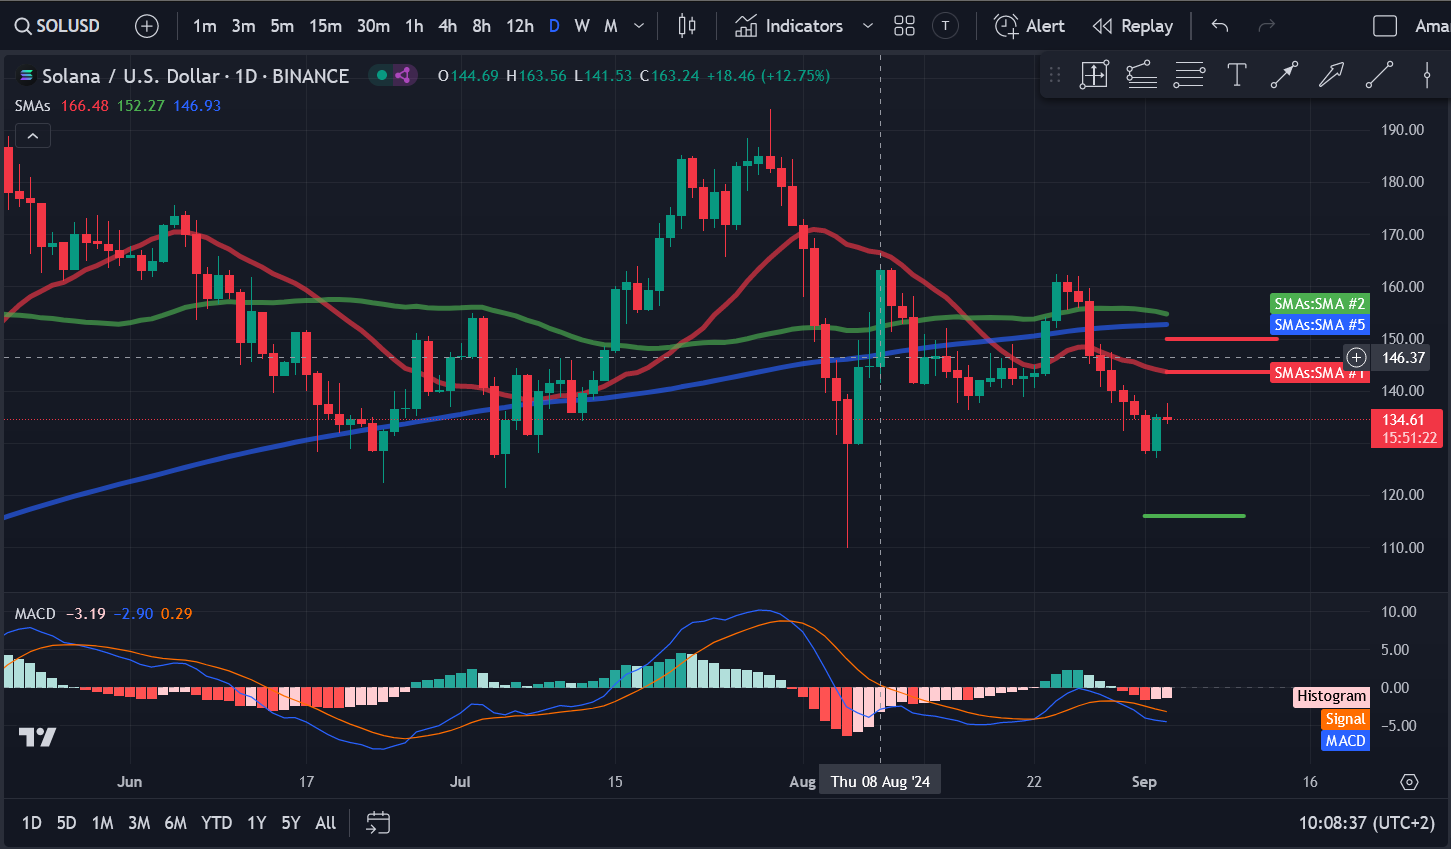Redo the last chart action

click(1267, 26)
